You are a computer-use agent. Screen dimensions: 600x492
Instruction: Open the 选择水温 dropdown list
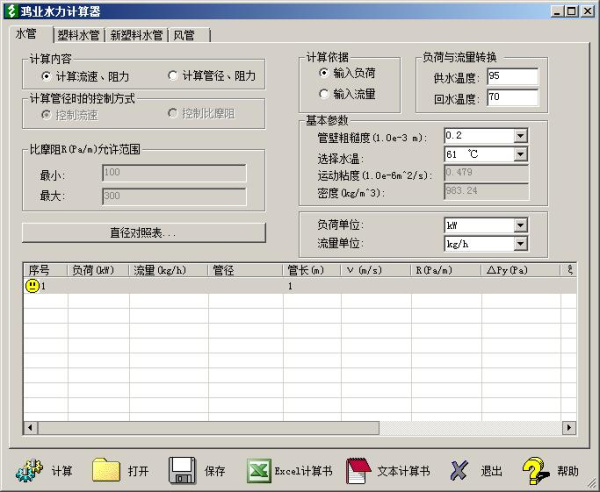tap(520, 155)
